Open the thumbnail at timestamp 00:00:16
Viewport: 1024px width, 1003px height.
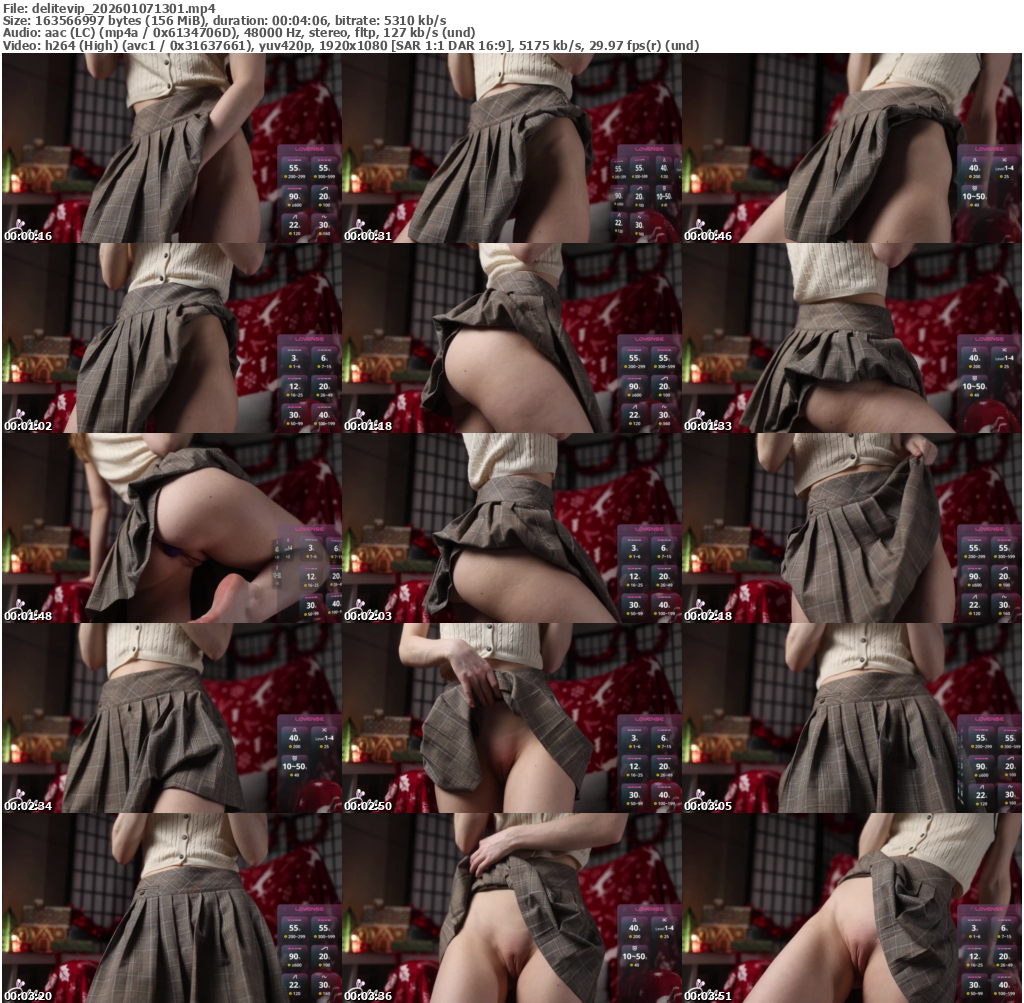[171, 148]
